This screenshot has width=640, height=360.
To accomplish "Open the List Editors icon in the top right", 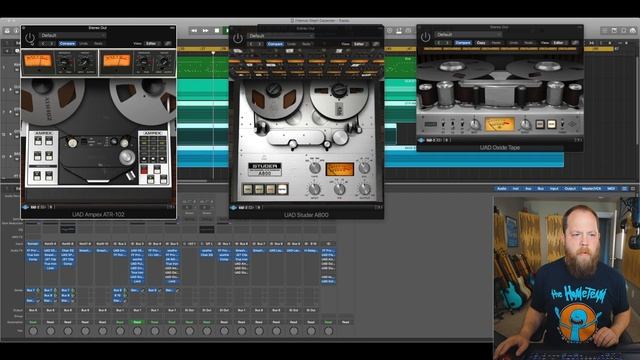I will pyautogui.click(x=604, y=31).
